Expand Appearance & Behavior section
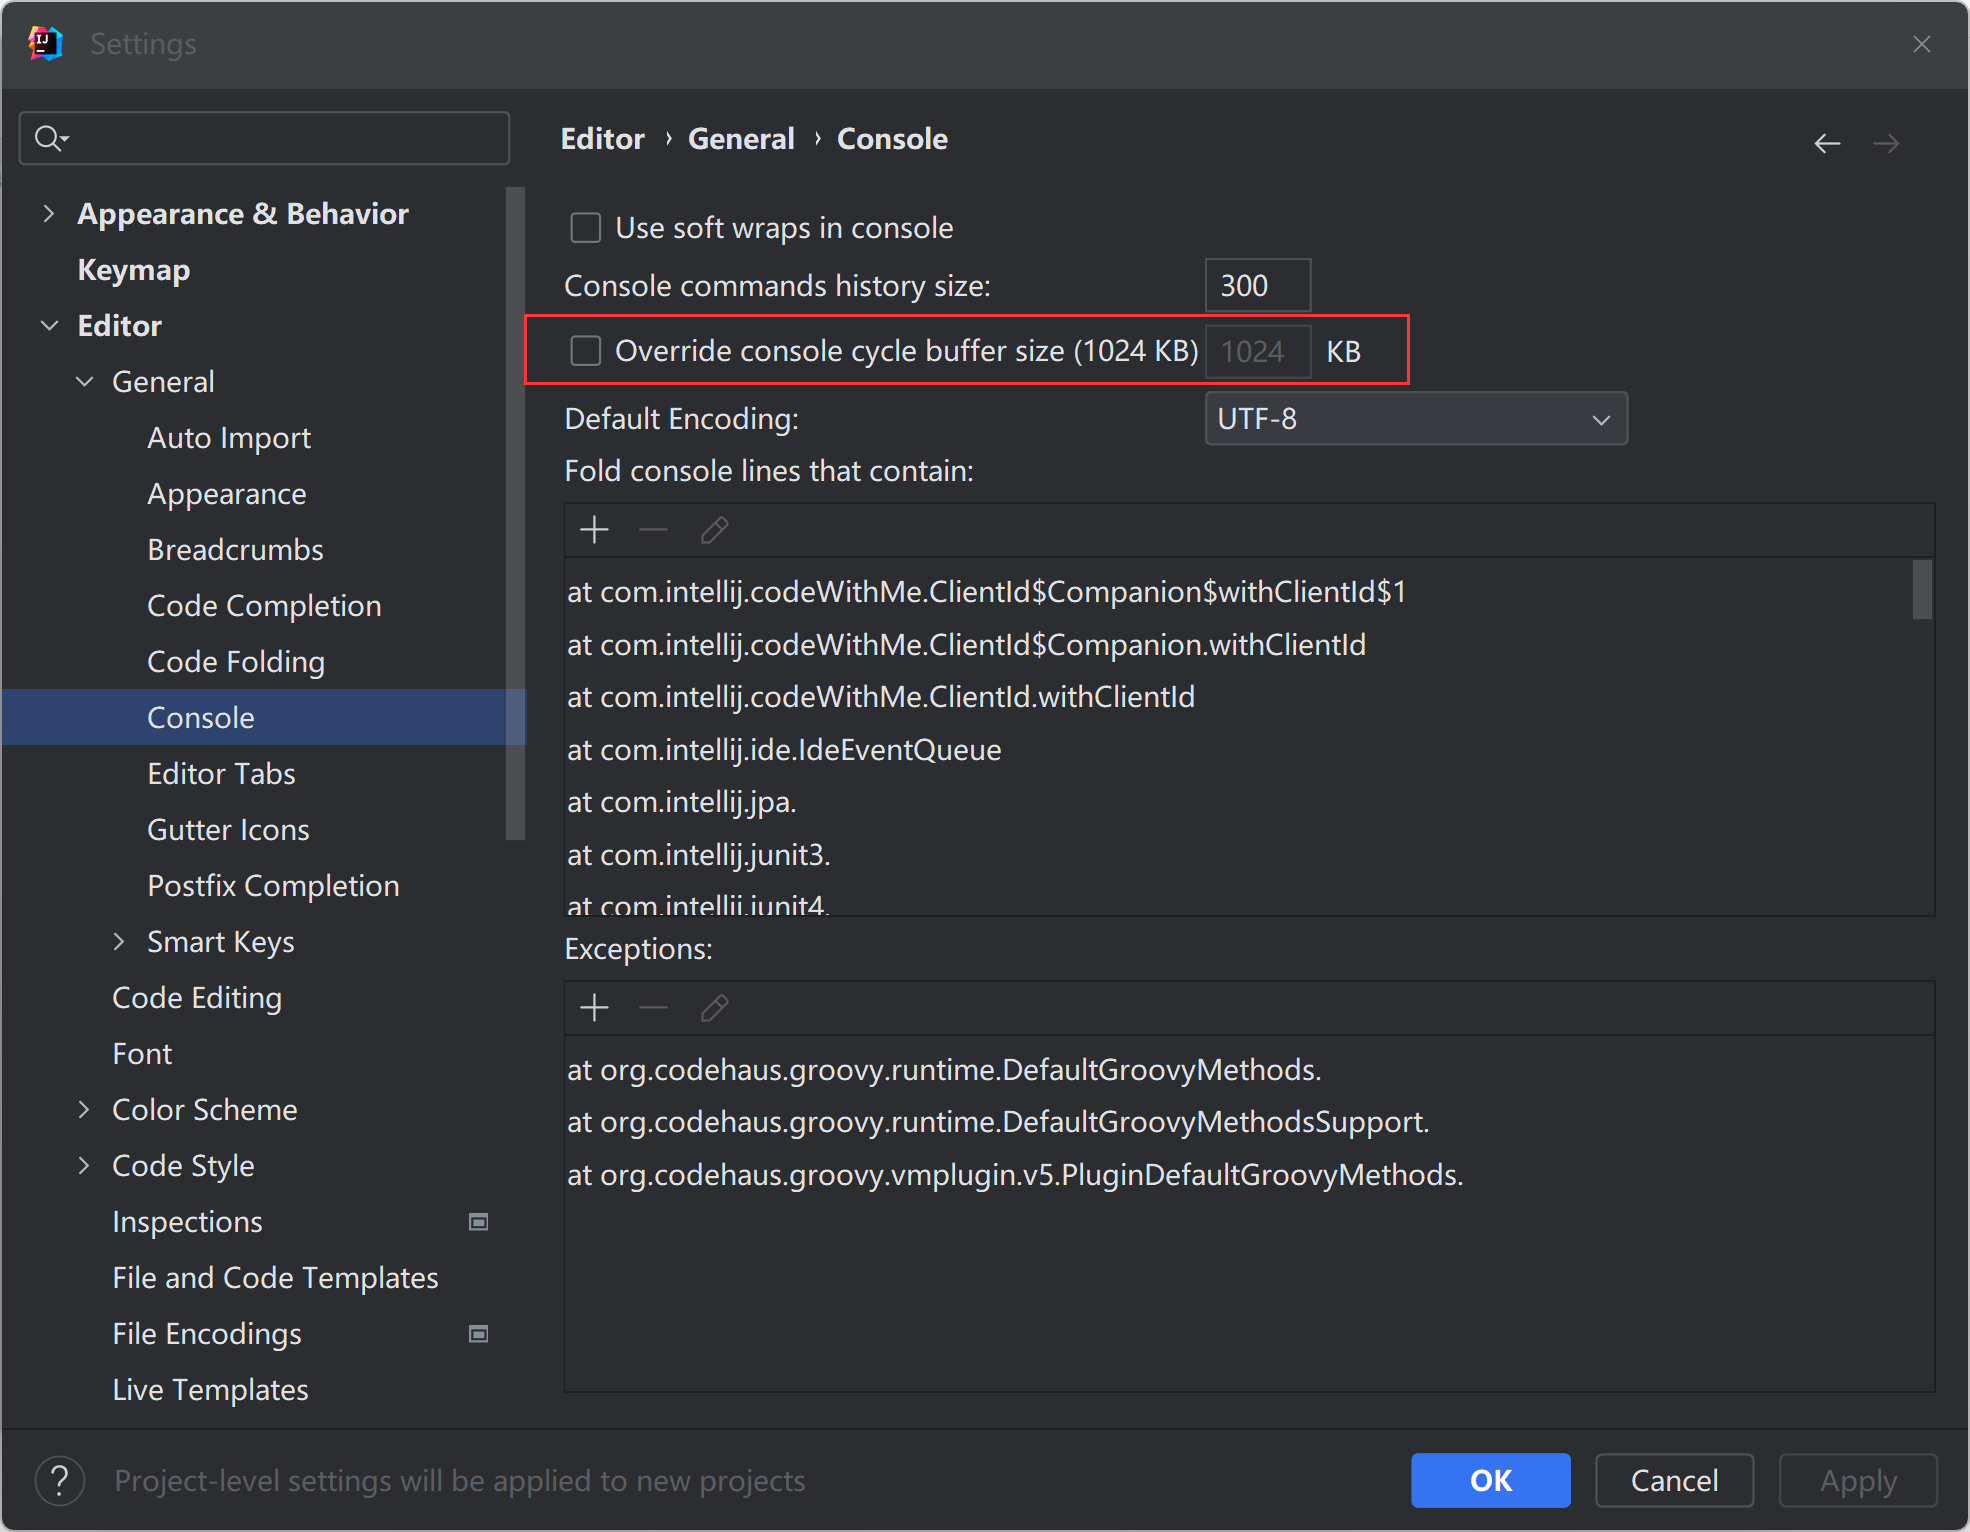 click(x=48, y=213)
